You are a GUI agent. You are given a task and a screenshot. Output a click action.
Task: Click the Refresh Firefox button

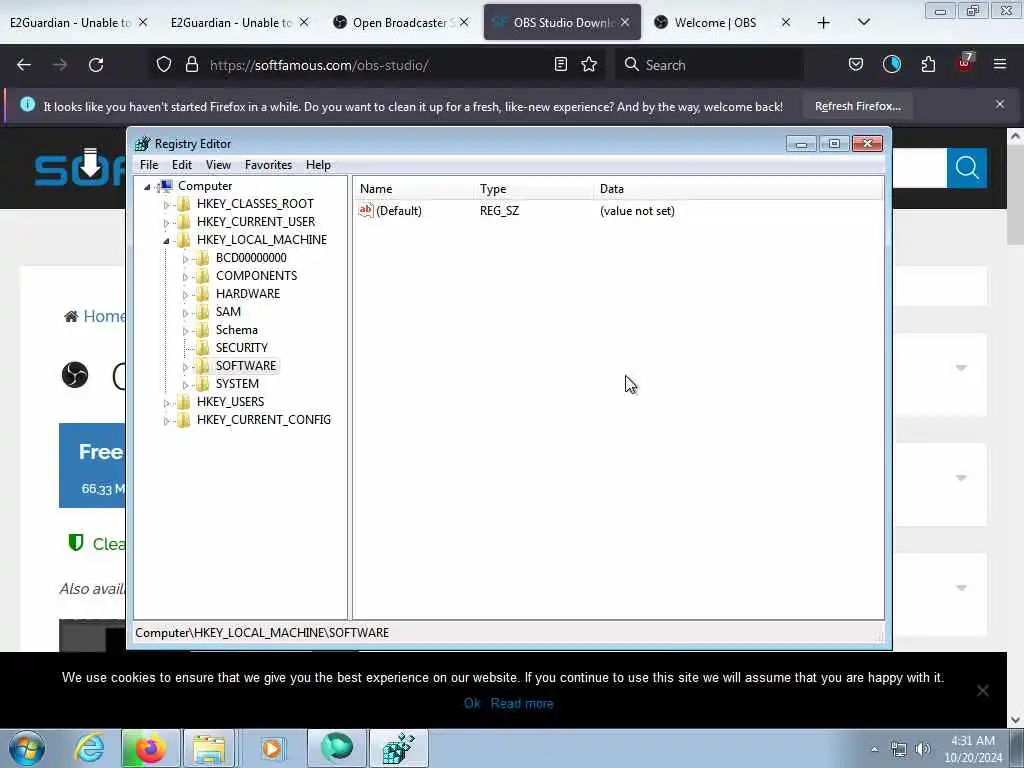[857, 106]
